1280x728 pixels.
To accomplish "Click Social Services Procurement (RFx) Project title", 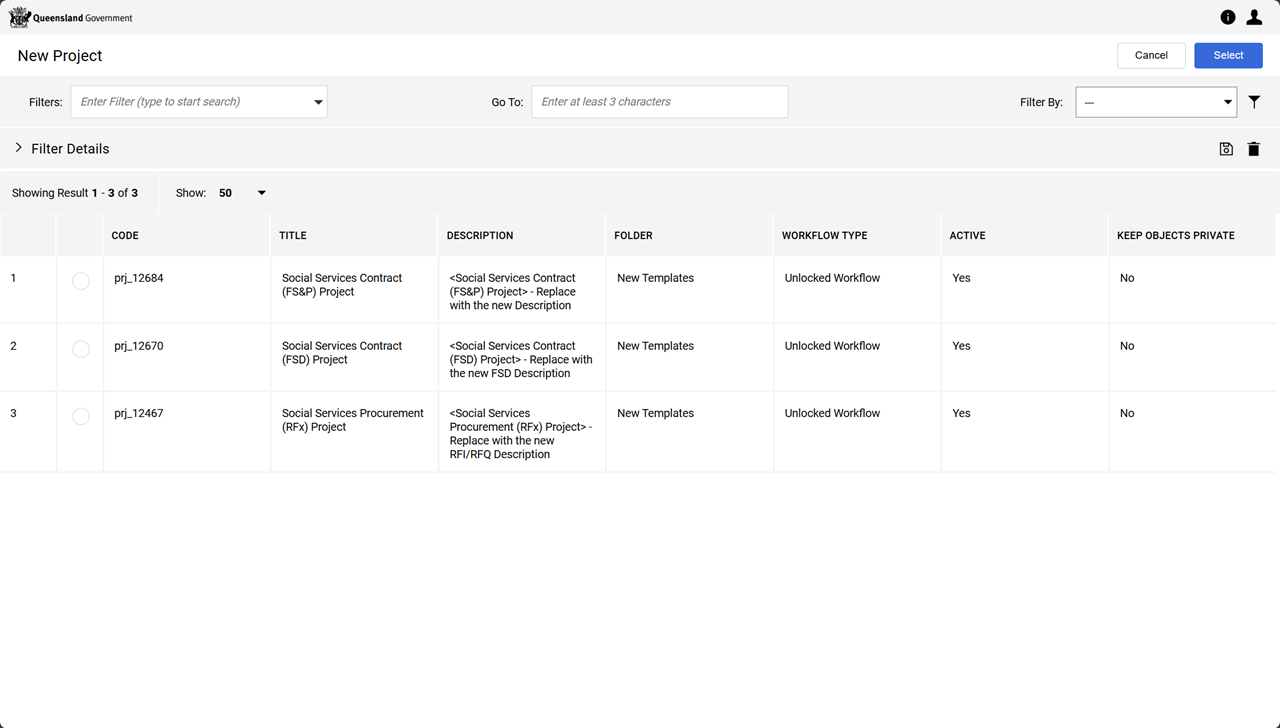I will (x=352, y=420).
